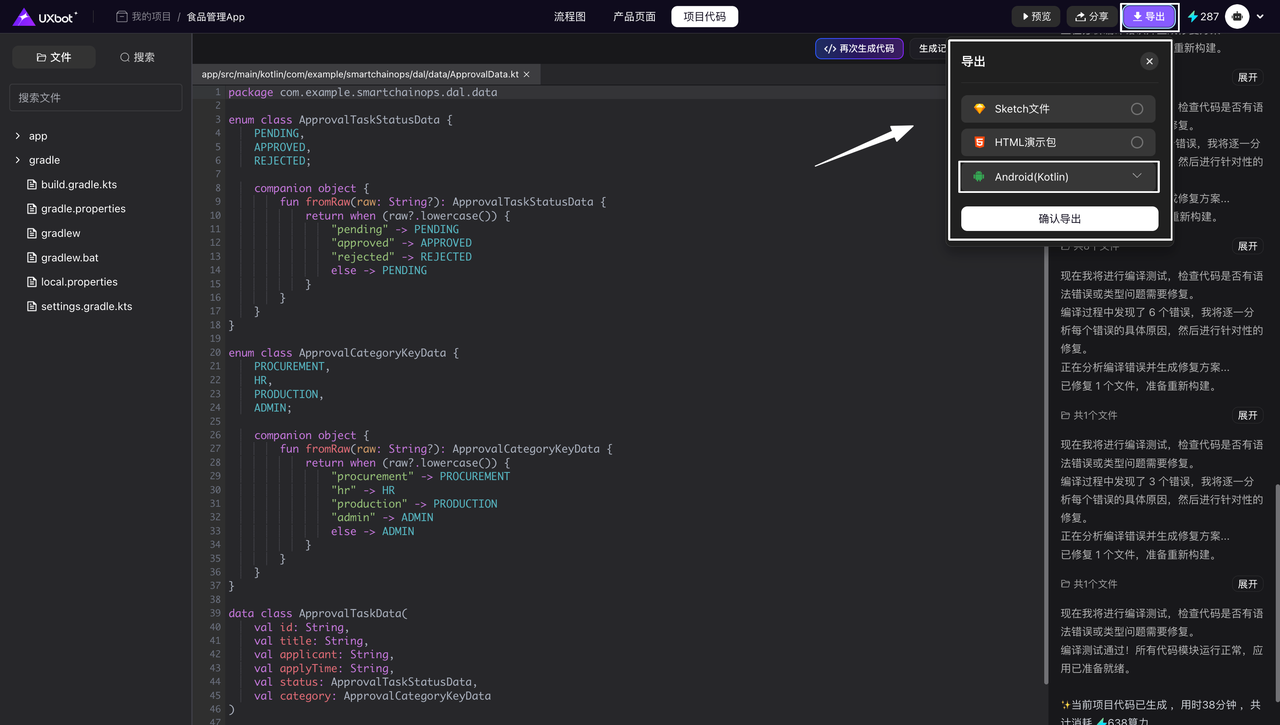Click the lightning credits icon showing 287
The image size is (1280, 725).
[1193, 17]
